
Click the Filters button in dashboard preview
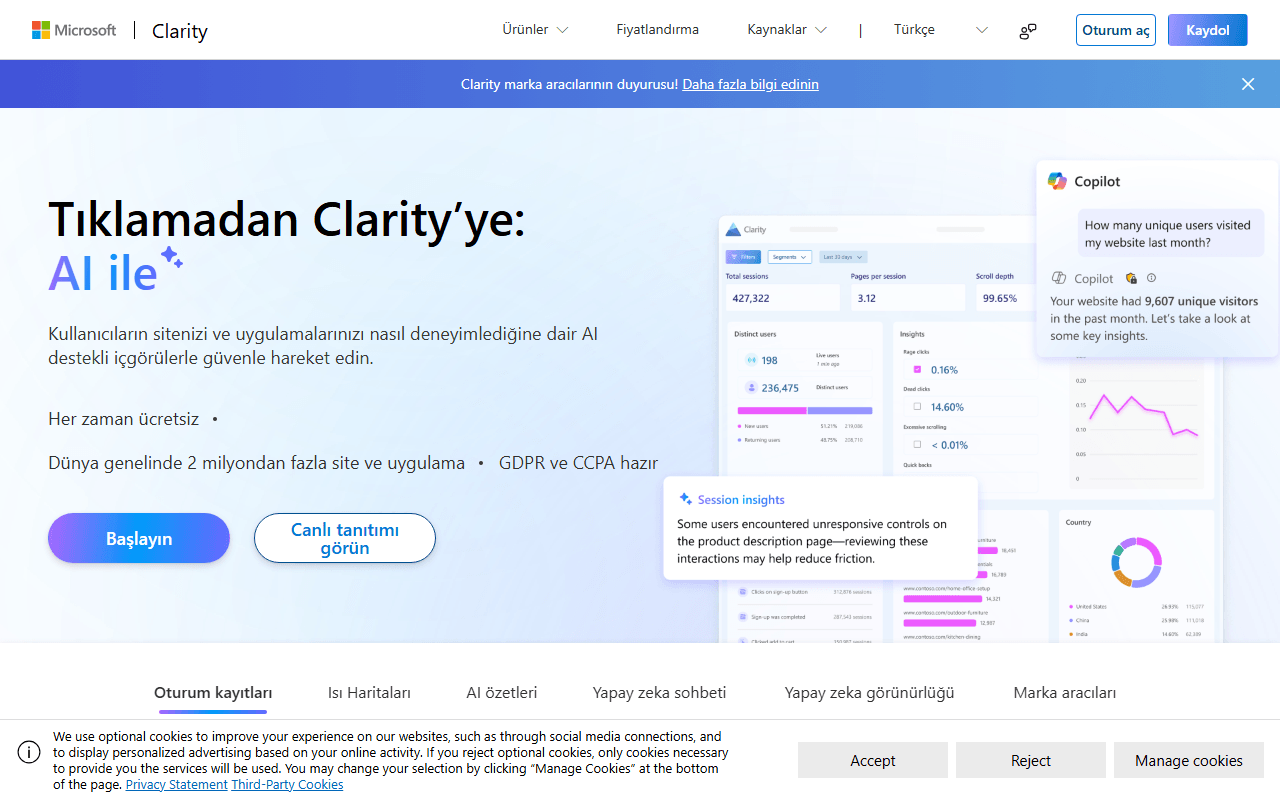pos(744,257)
